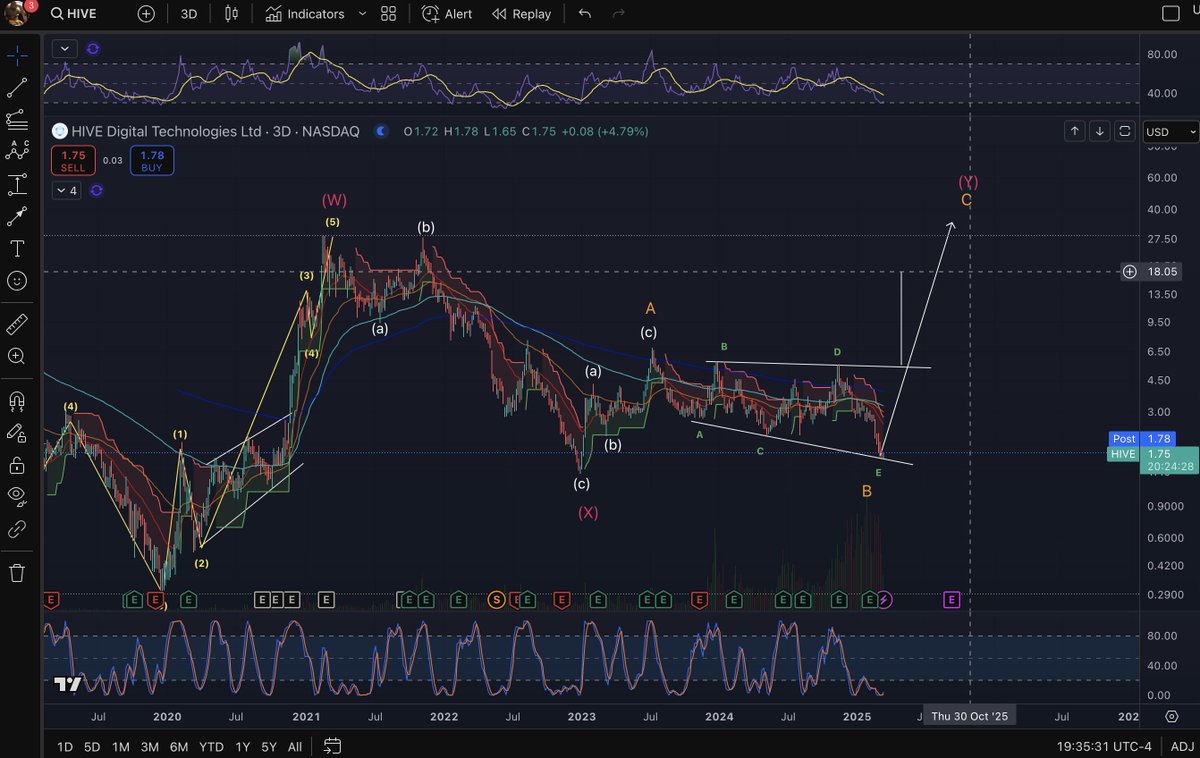The width and height of the screenshot is (1200, 758).
Task: Activate the zoom-in tool
Action: pyautogui.click(x=16, y=356)
